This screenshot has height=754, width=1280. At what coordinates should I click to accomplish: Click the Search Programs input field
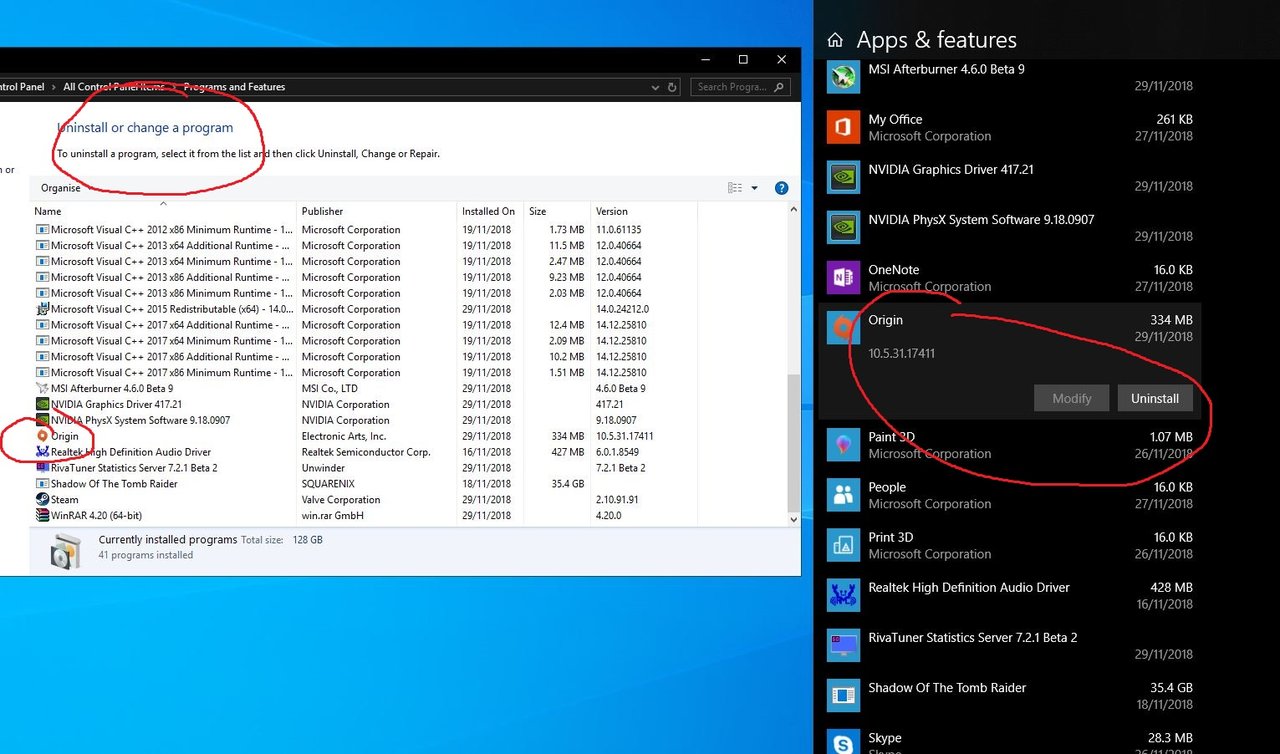tap(732, 87)
